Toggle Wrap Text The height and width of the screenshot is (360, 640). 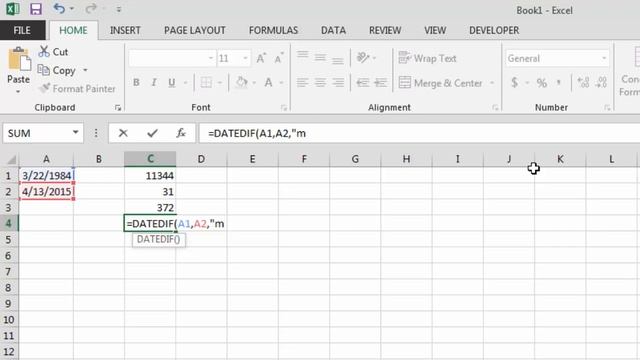coord(427,58)
